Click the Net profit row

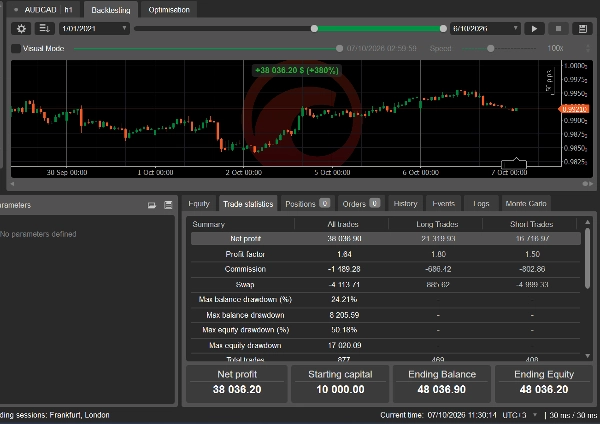386,238
